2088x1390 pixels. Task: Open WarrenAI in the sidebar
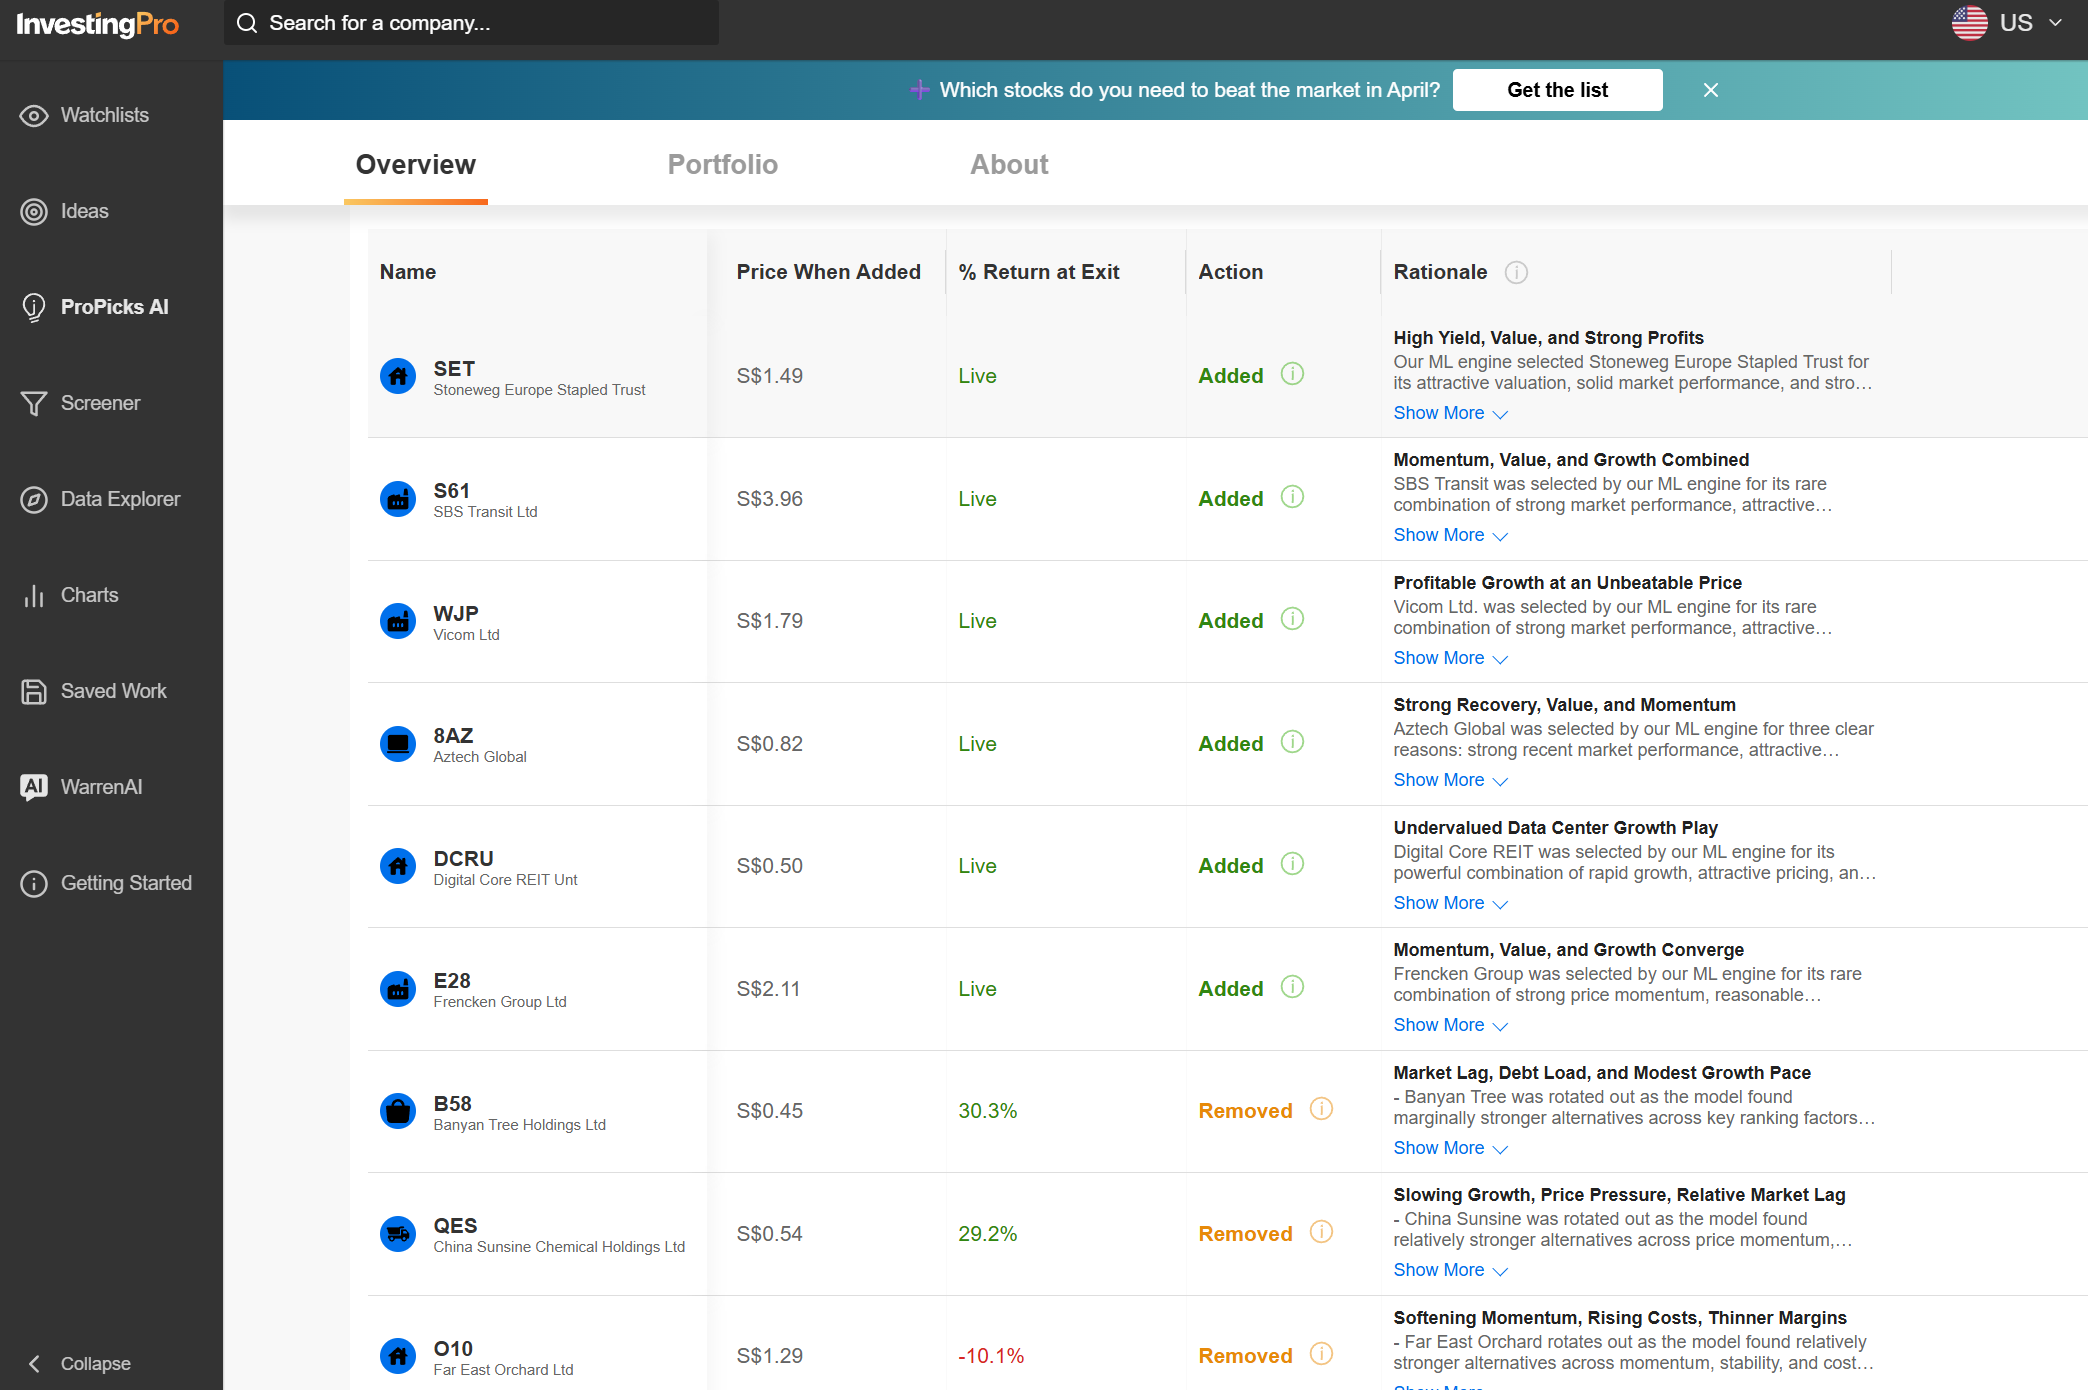click(x=100, y=787)
